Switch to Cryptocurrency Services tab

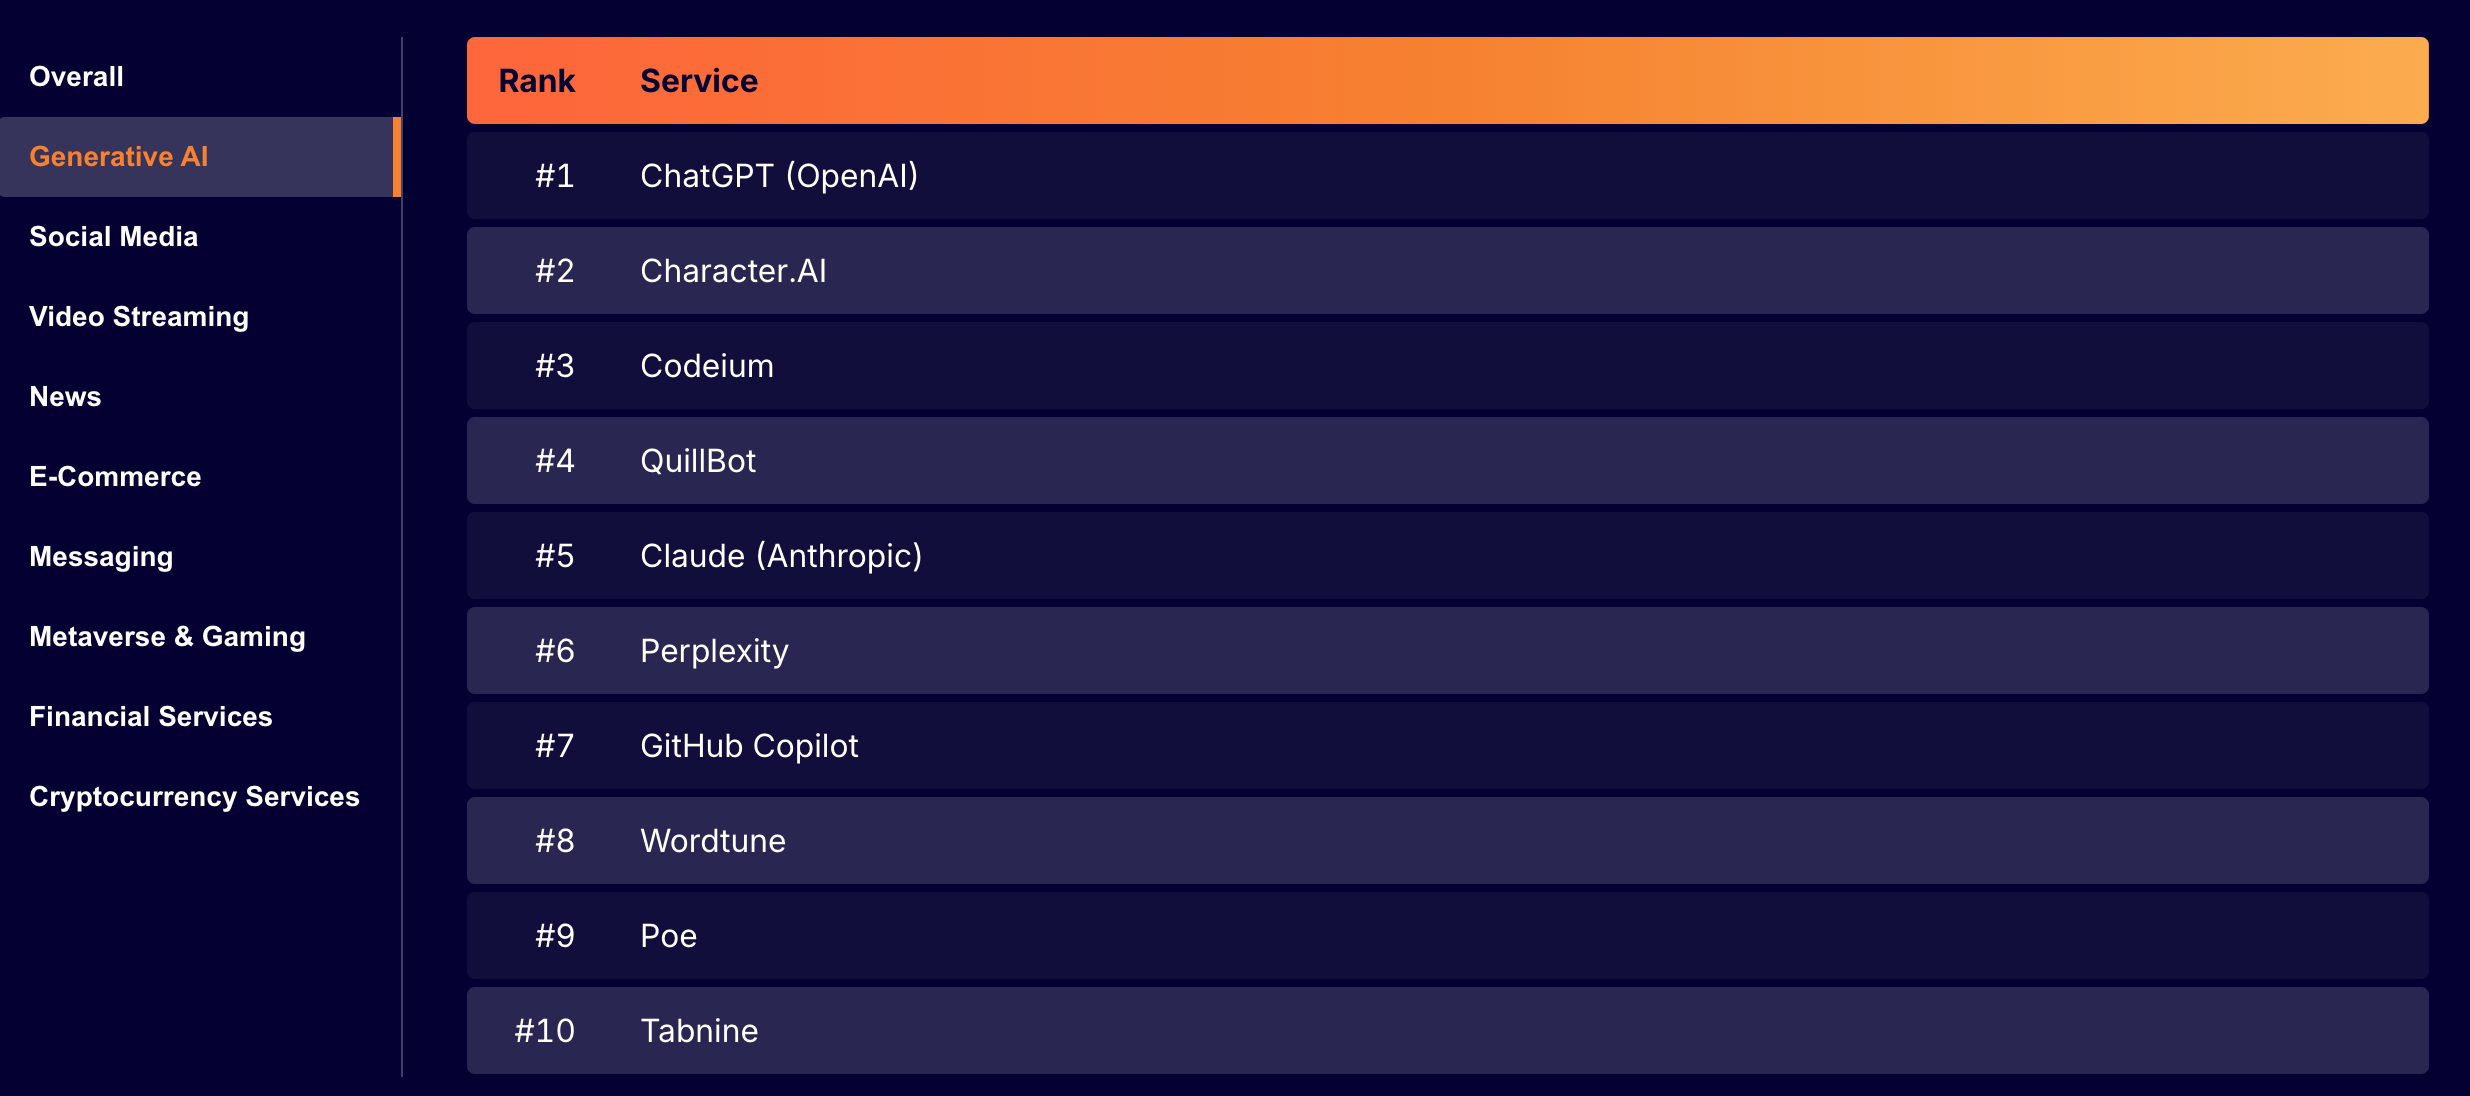(x=194, y=797)
